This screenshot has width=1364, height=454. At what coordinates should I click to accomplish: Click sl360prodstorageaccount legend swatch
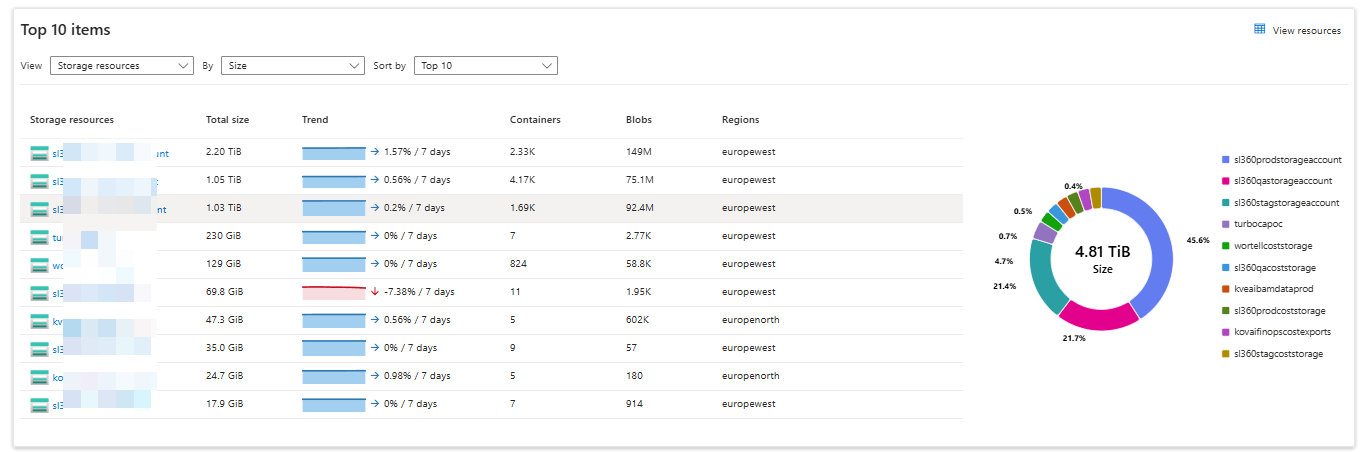[x=1226, y=160]
